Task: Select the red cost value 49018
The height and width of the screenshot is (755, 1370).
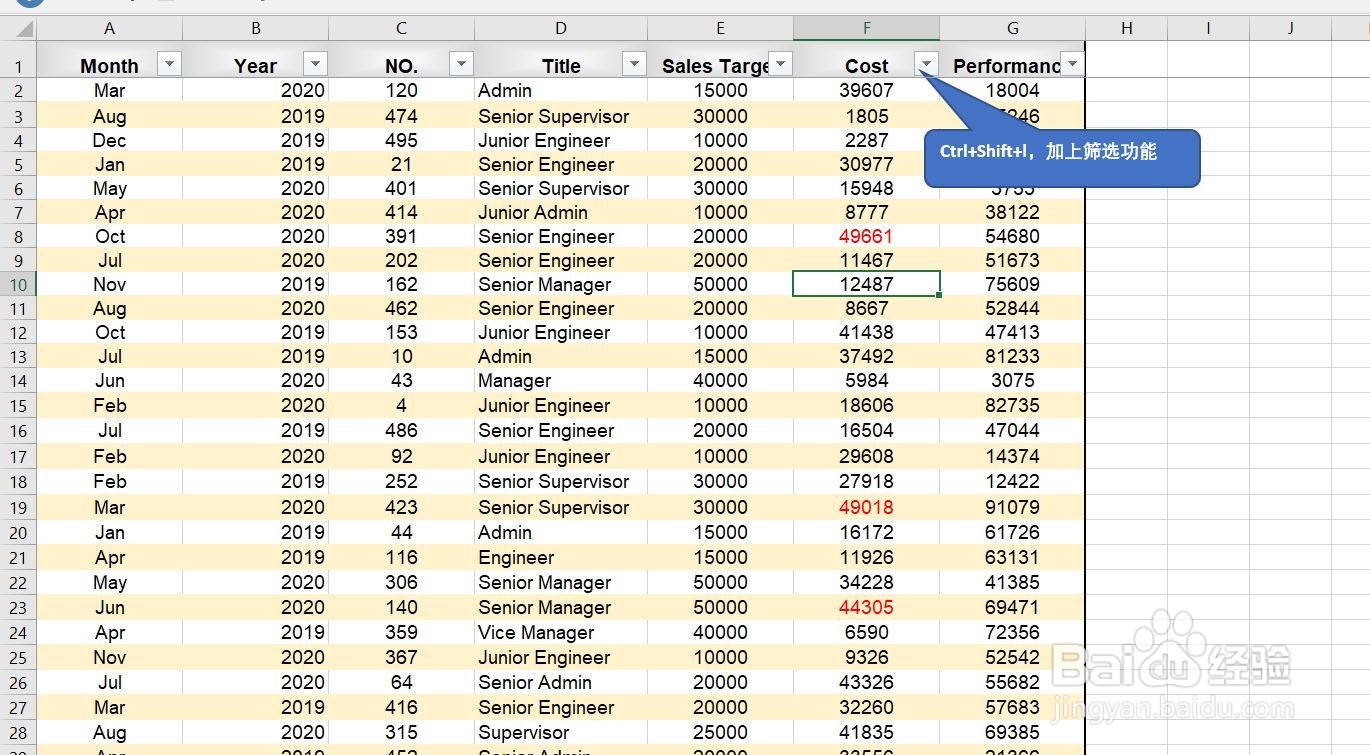Action: coord(866,507)
